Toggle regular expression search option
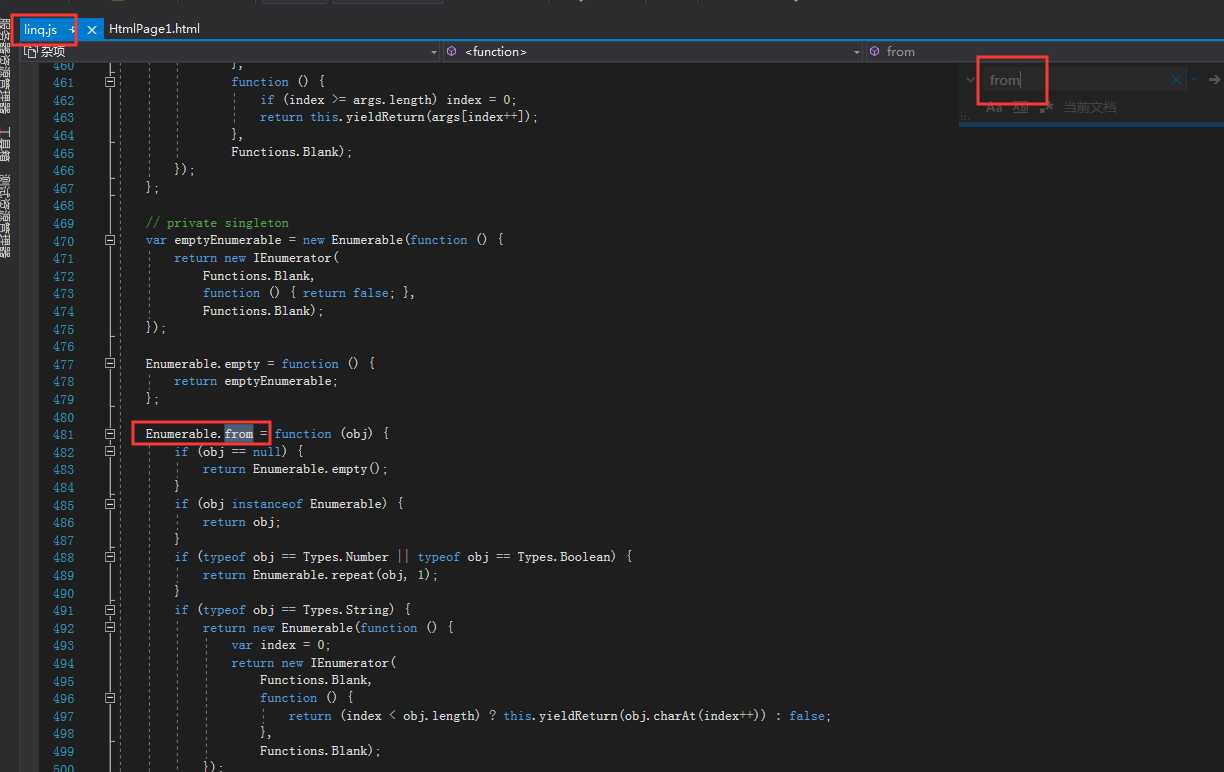This screenshot has width=1224, height=772. [x=1046, y=107]
